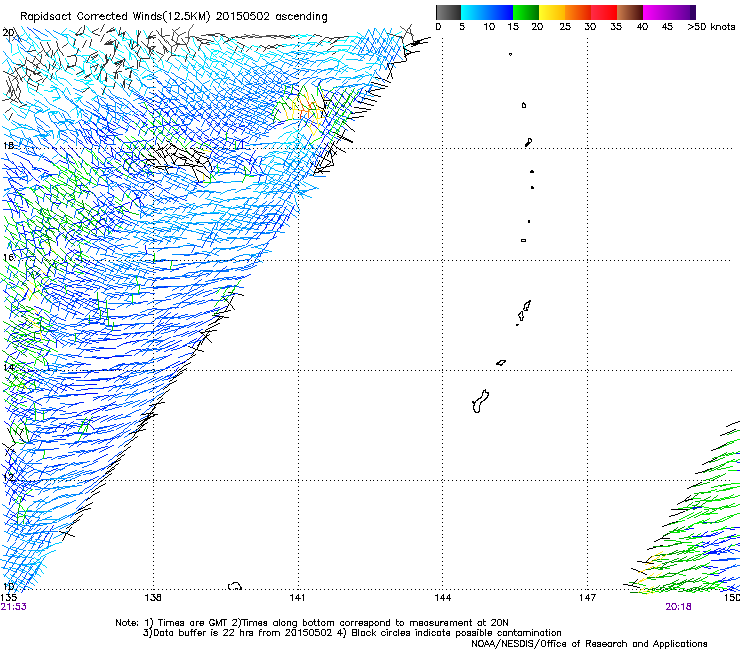
Task: Click the 'NOAA/NESDIS/Office of Research and Applications' credit
Action: click(x=589, y=644)
